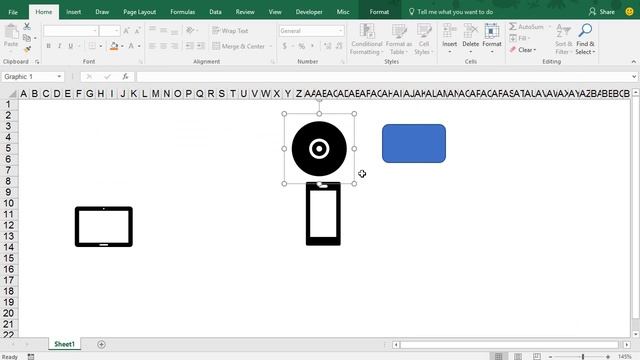
Task: Click Increase Font Size icon
Action: [x=127, y=31]
